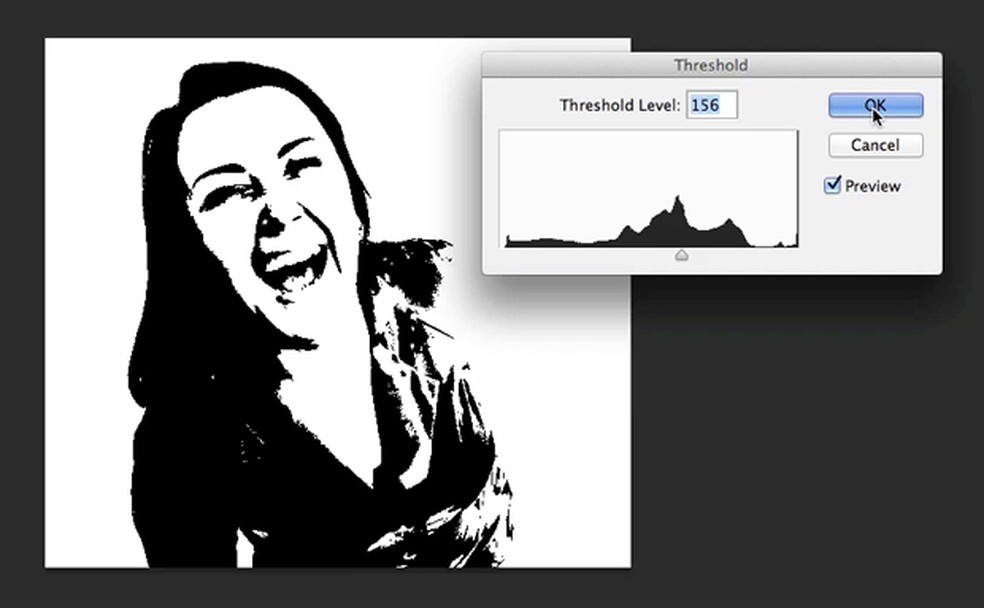This screenshot has height=608, width=984.
Task: Click the threshold slider triangle under histogram
Action: tap(682, 255)
